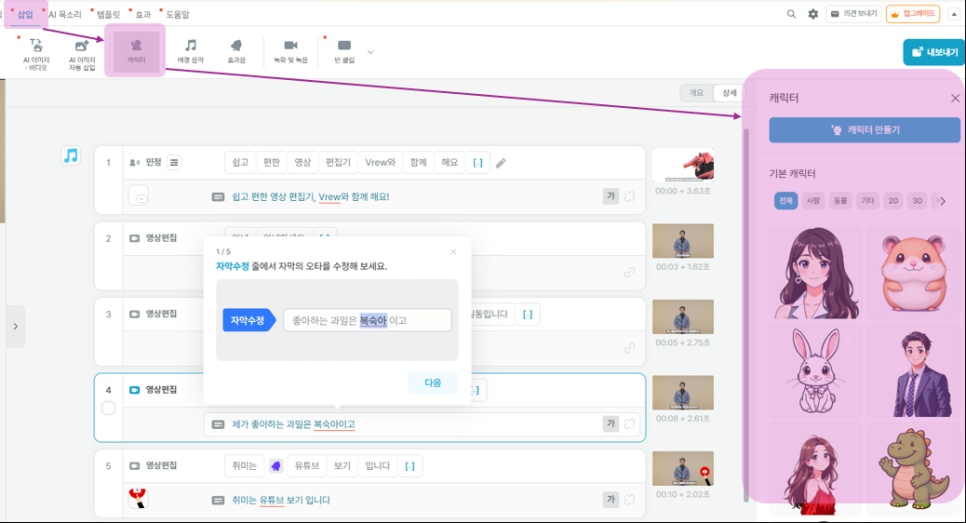Filter characters by 사람
This screenshot has width=966, height=523.
click(813, 200)
